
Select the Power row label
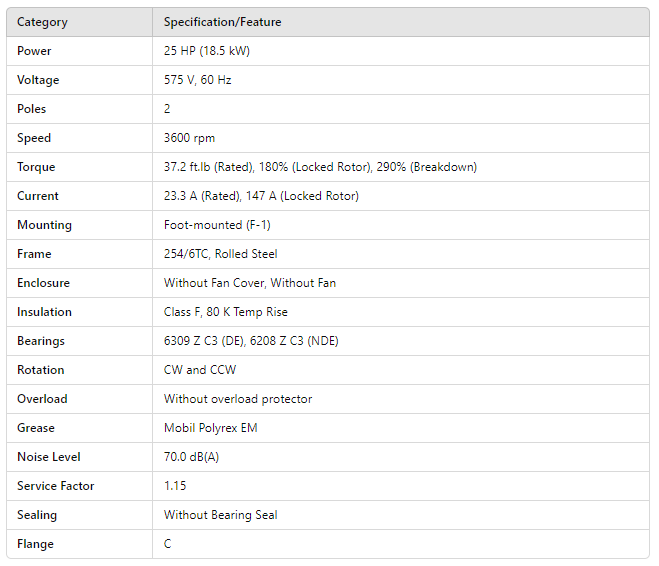34,51
